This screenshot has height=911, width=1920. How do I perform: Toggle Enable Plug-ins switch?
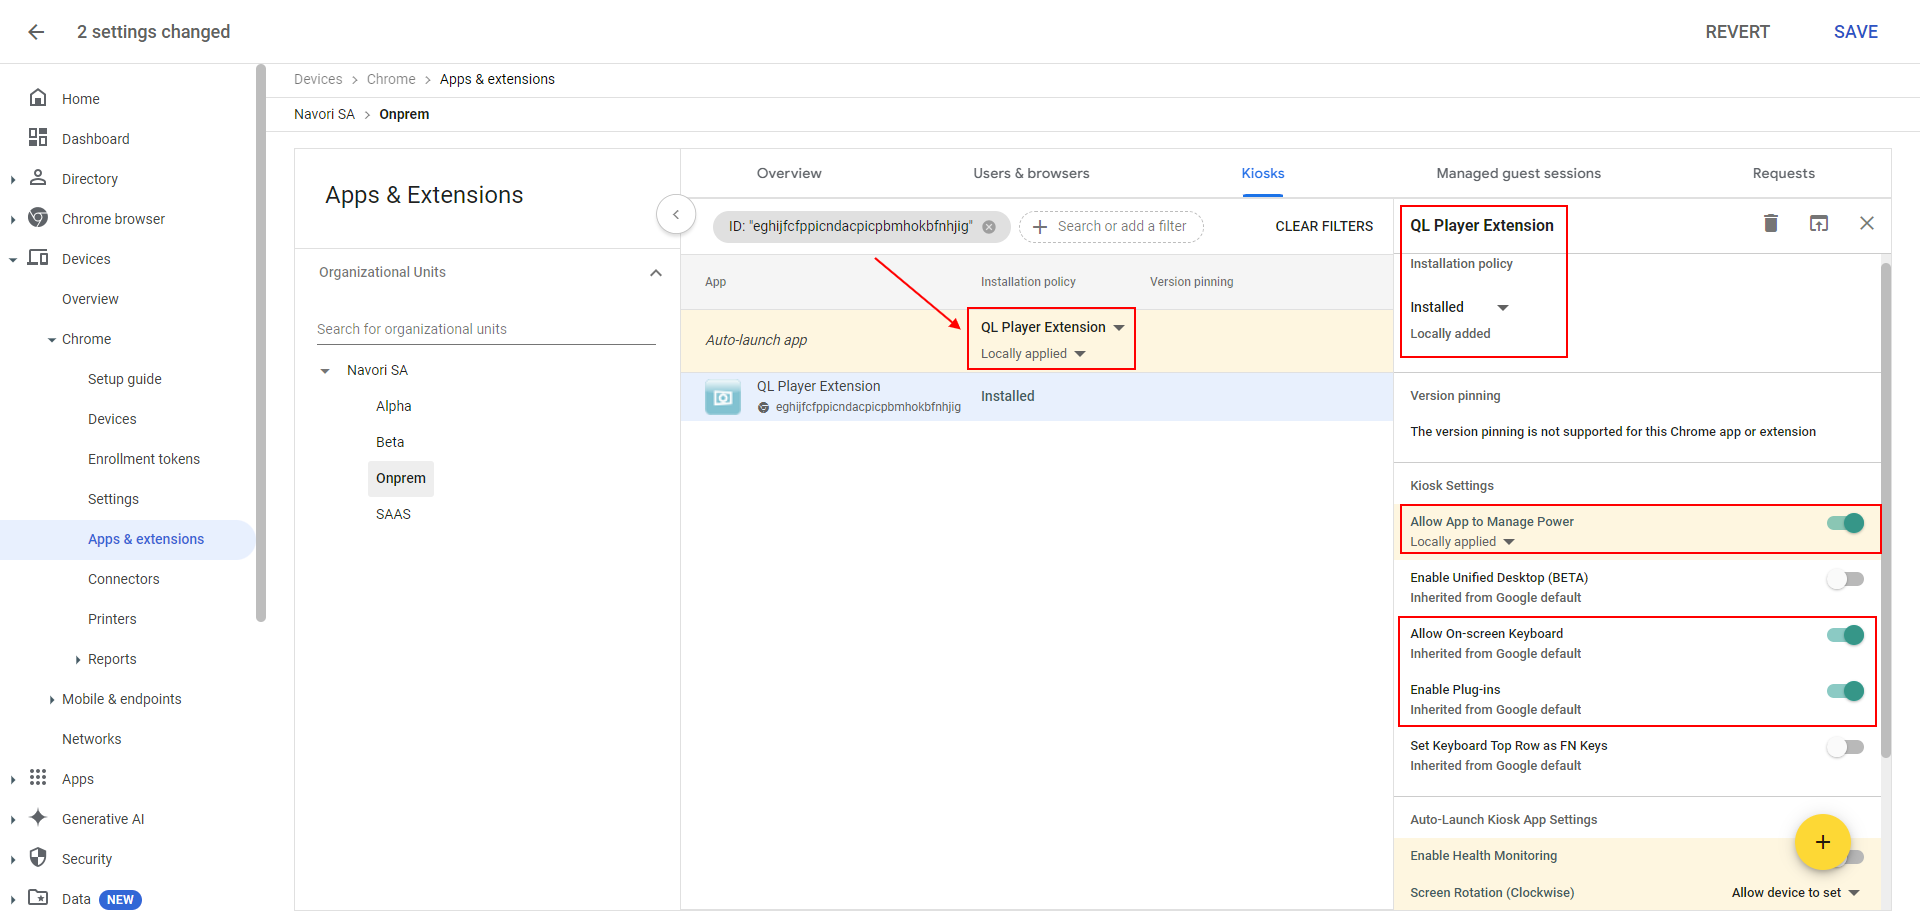[1846, 691]
